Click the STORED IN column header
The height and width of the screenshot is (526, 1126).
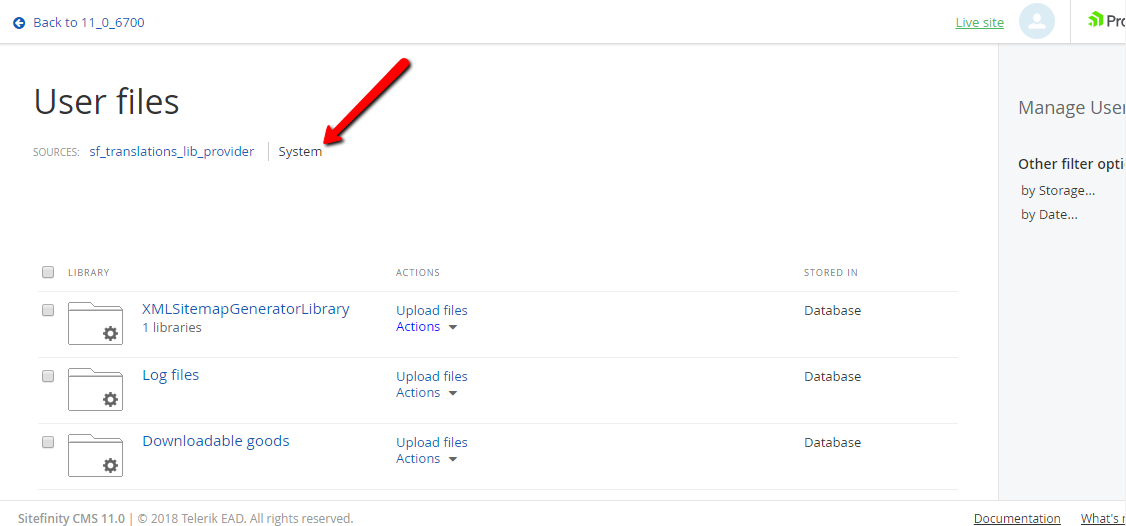click(831, 273)
